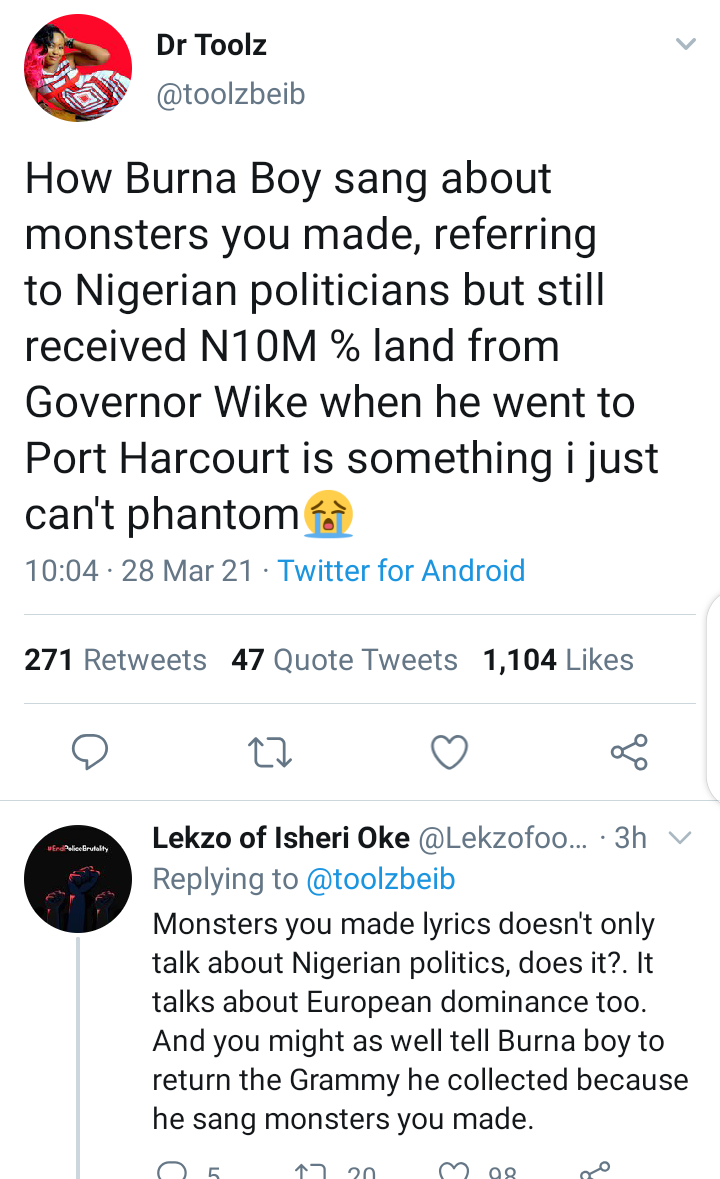
Task: Reply to Dr Toolz's main tweet
Action: point(91,752)
